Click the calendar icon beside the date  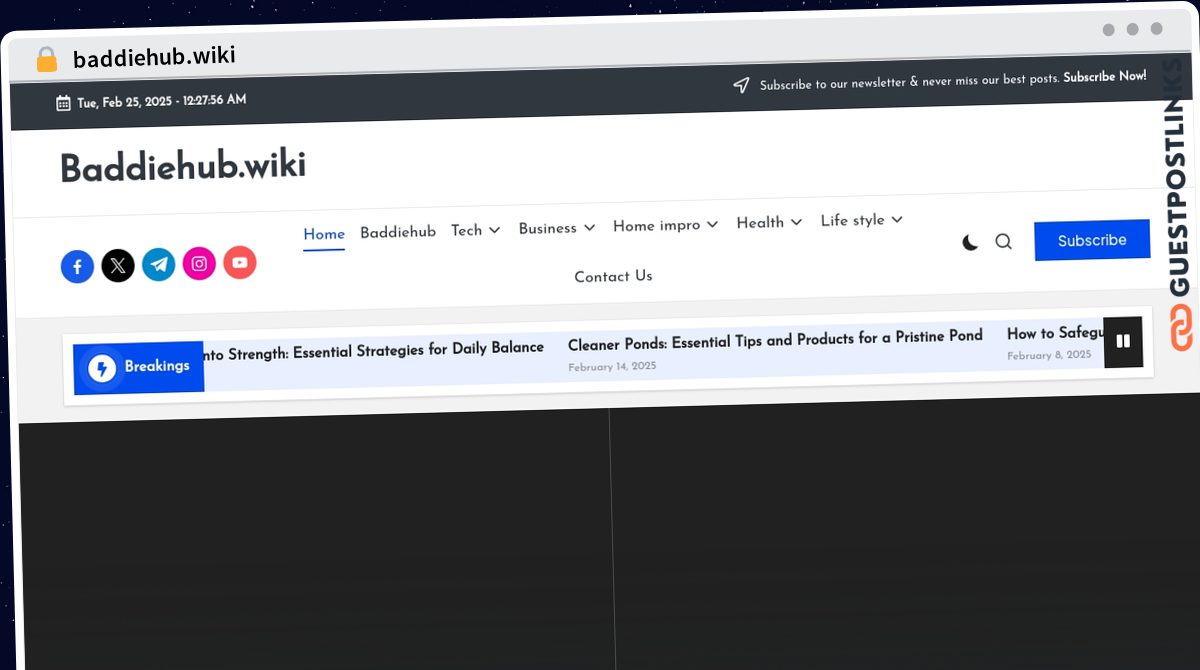click(x=63, y=103)
